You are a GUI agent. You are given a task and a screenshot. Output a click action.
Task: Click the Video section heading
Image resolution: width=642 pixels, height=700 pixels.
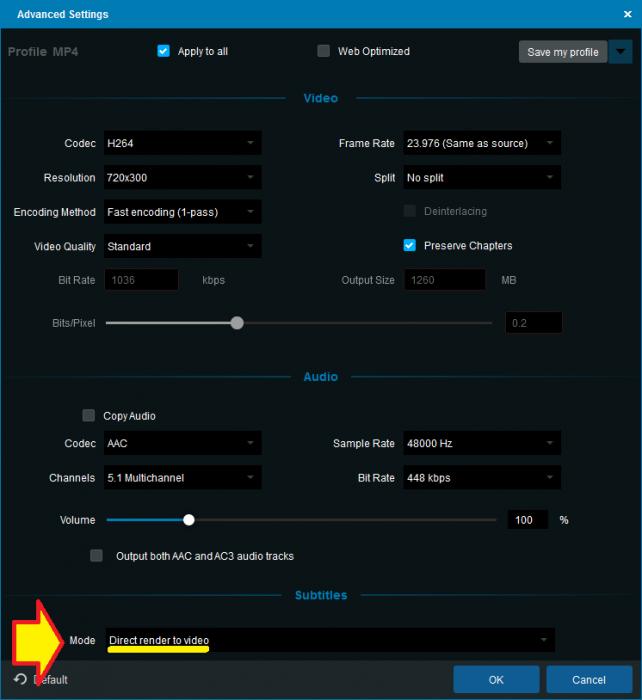point(321,98)
